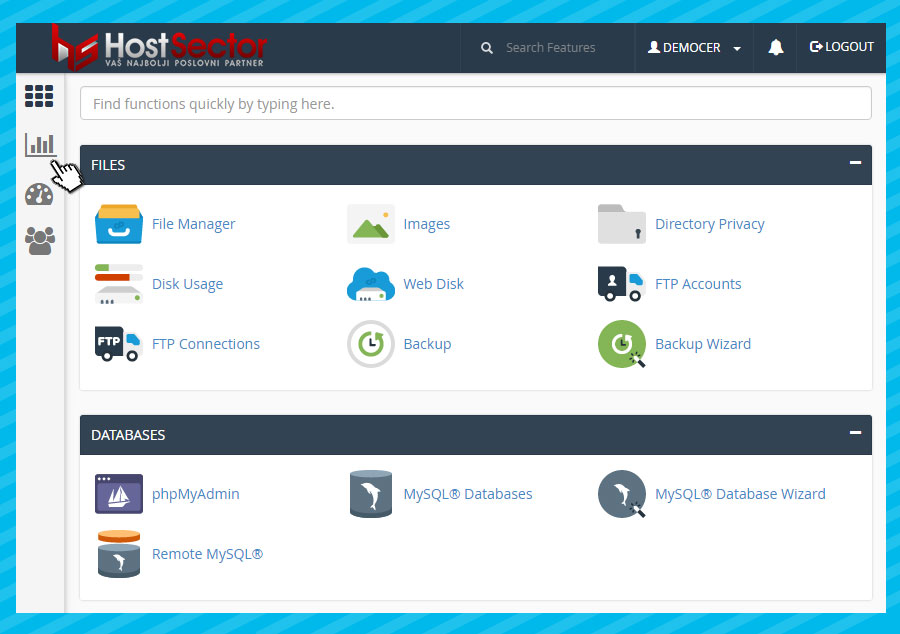The image size is (900, 634).
Task: Click the search magnifier icon
Action: pos(487,48)
